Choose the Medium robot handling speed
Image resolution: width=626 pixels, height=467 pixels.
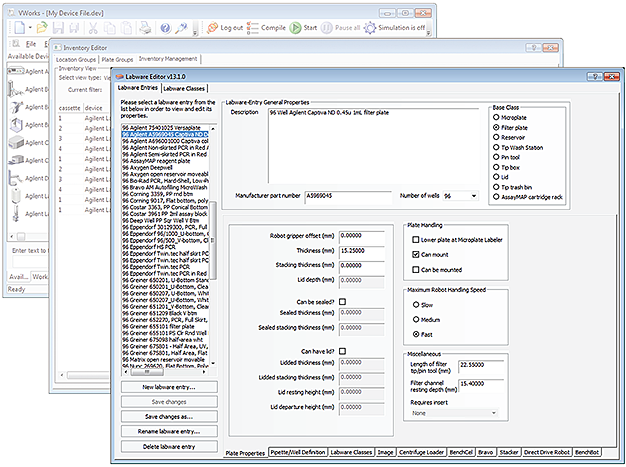point(416,319)
